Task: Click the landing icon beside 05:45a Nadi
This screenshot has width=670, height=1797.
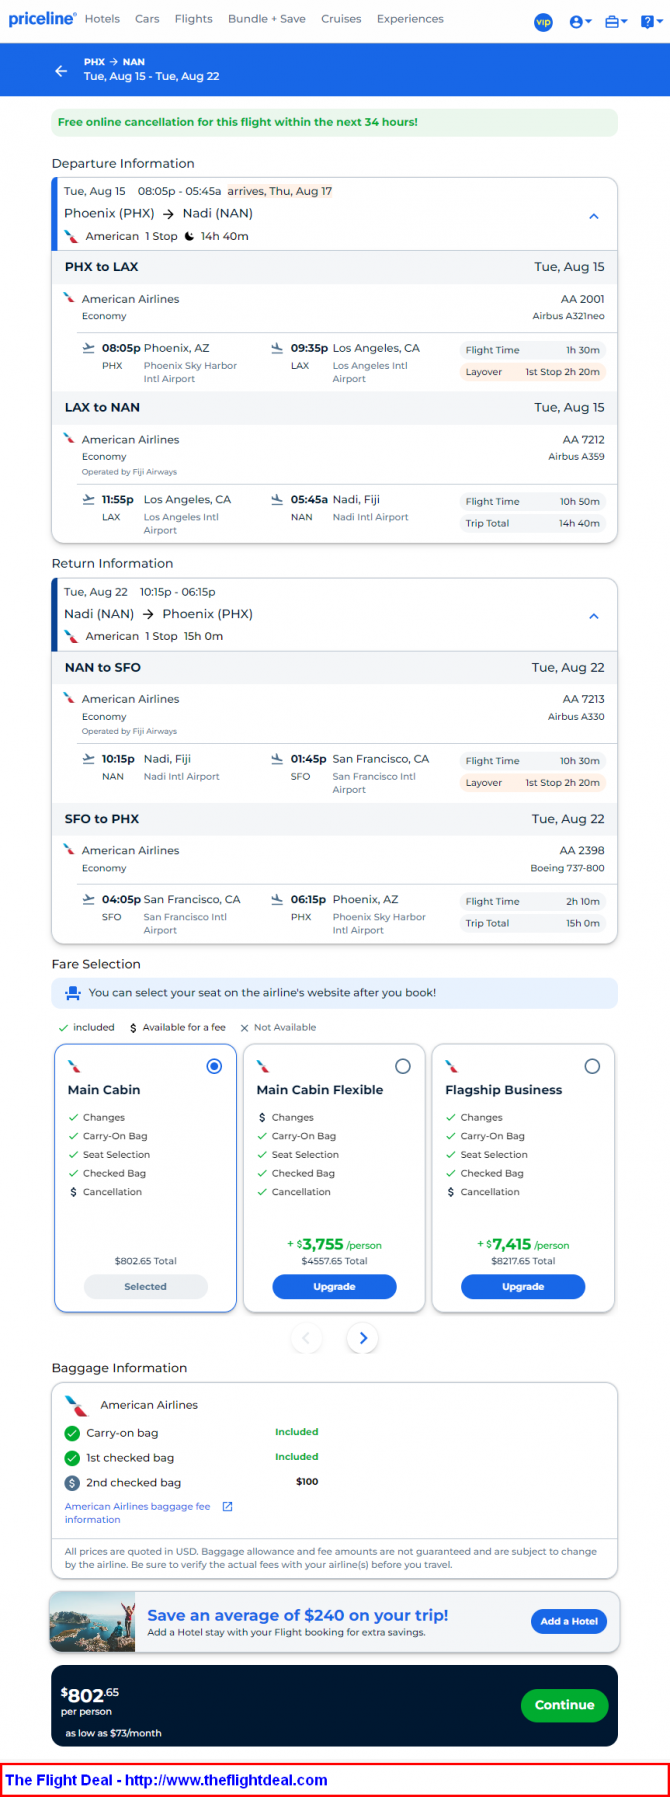Action: click(x=277, y=499)
